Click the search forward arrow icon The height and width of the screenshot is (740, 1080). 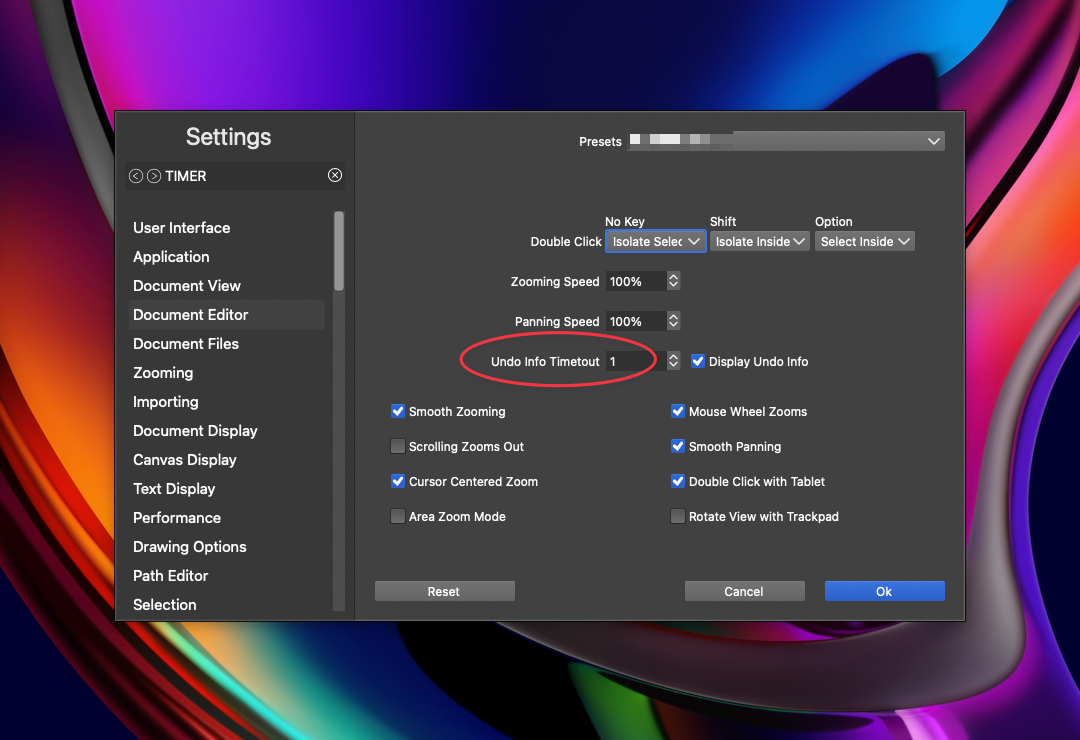pyautogui.click(x=154, y=176)
